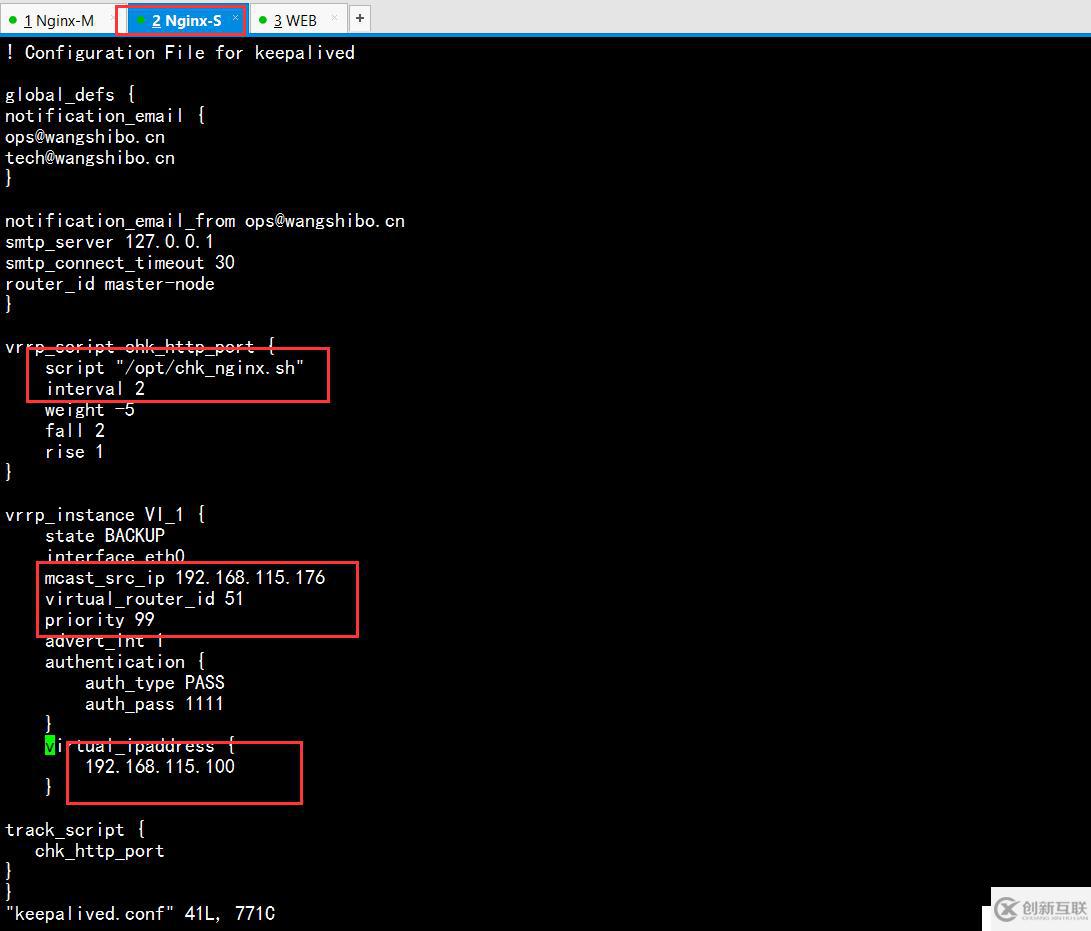Switch to the WEB tab
Viewport: 1091px width, 931px height.
(x=295, y=19)
